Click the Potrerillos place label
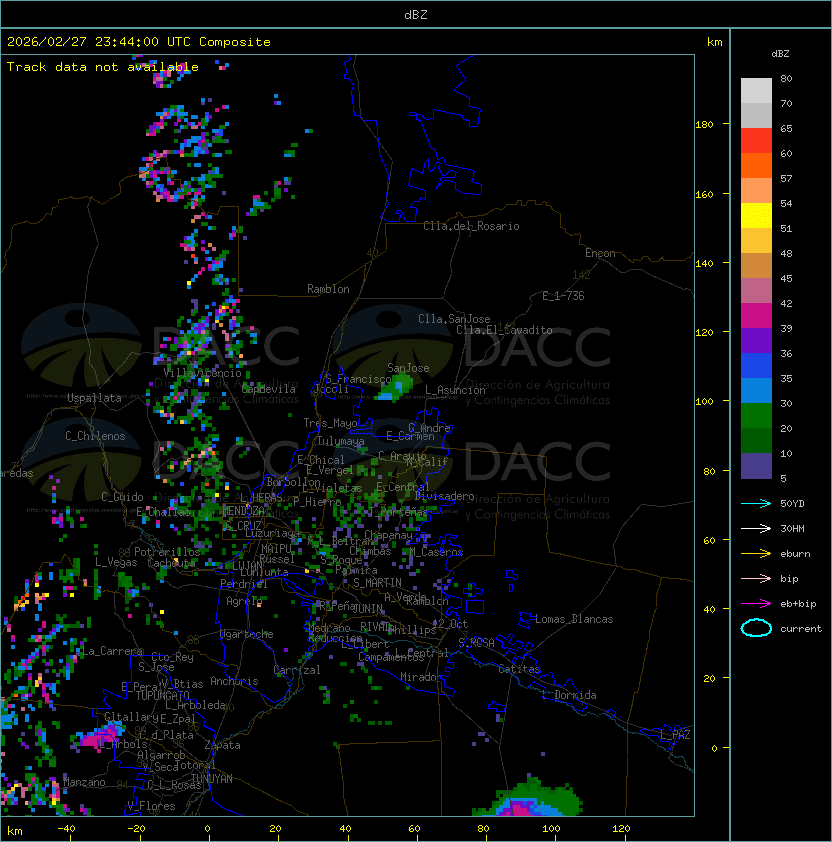 point(167,552)
